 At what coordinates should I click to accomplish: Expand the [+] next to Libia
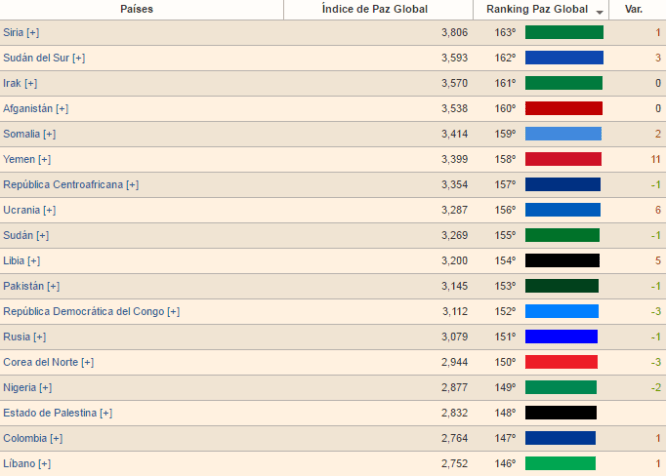(x=34, y=261)
